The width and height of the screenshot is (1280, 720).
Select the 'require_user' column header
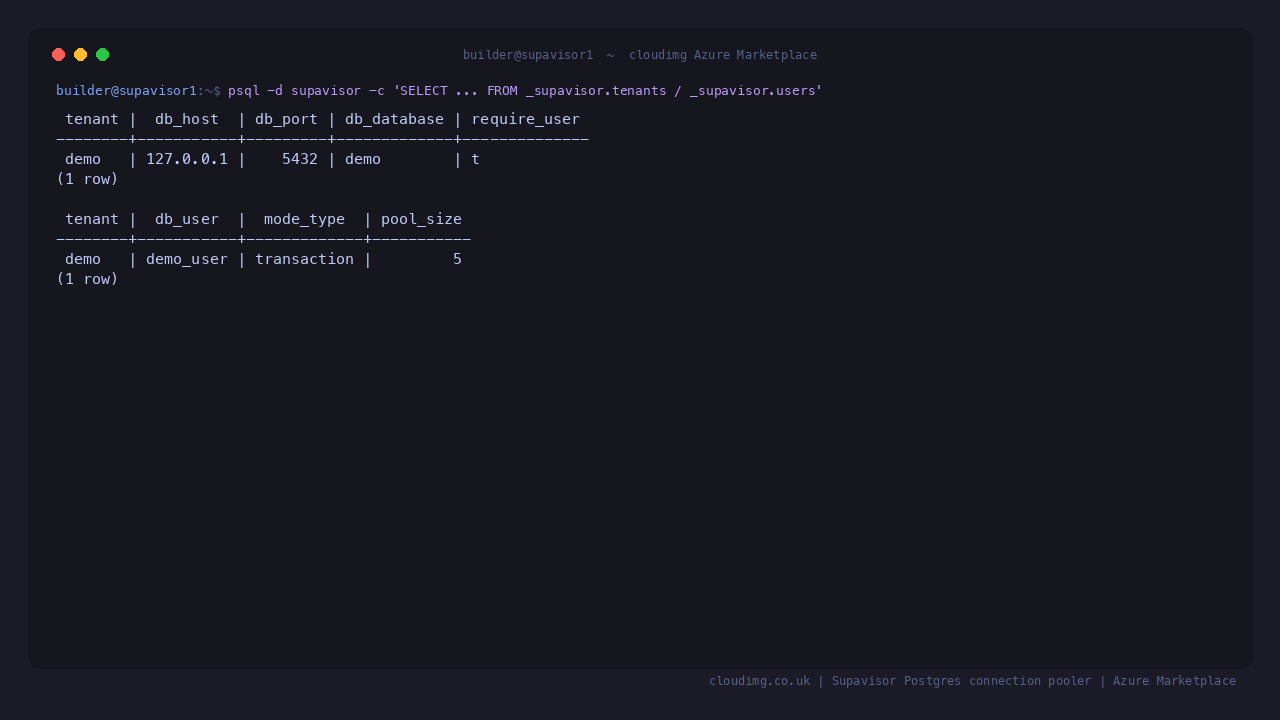pyautogui.click(x=526, y=119)
